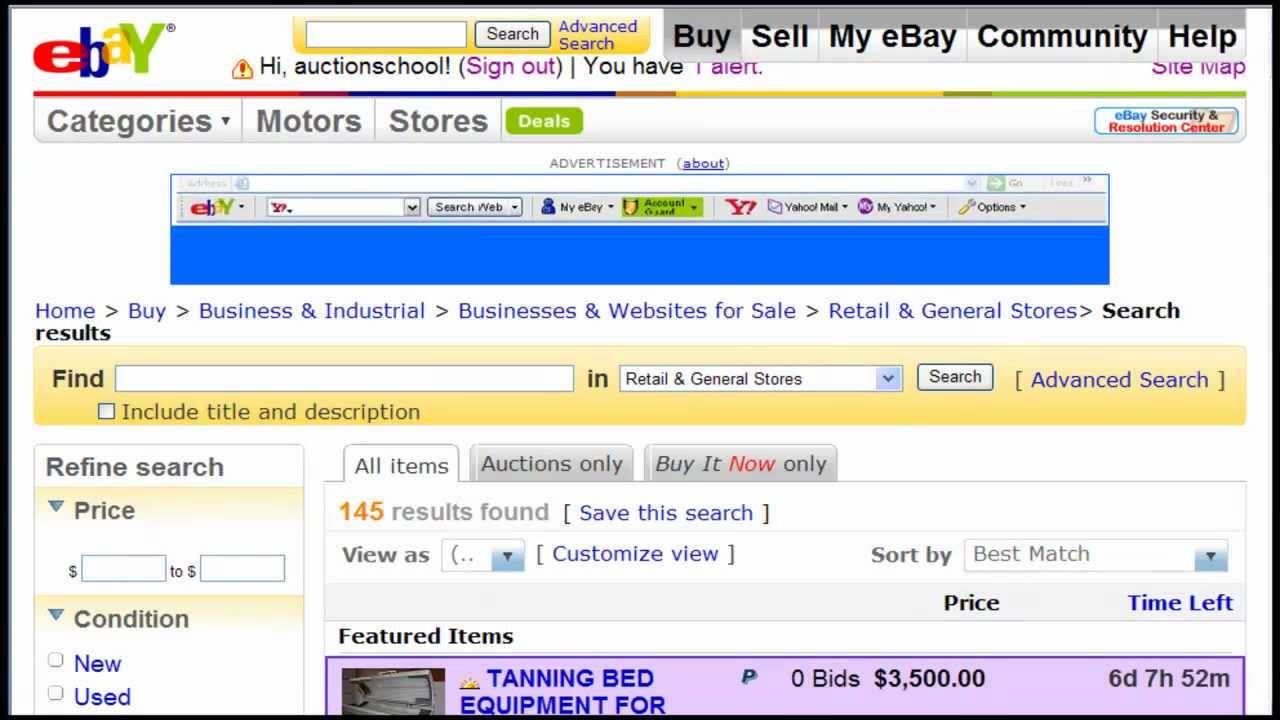Image resolution: width=1280 pixels, height=720 pixels.
Task: Open the bracketed Advanced Search link in the Find bar
Action: [1119, 379]
